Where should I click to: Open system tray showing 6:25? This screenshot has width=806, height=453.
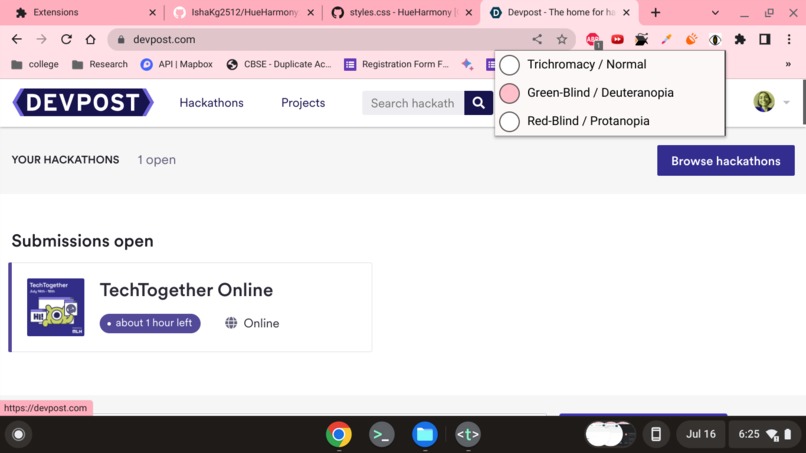766,434
